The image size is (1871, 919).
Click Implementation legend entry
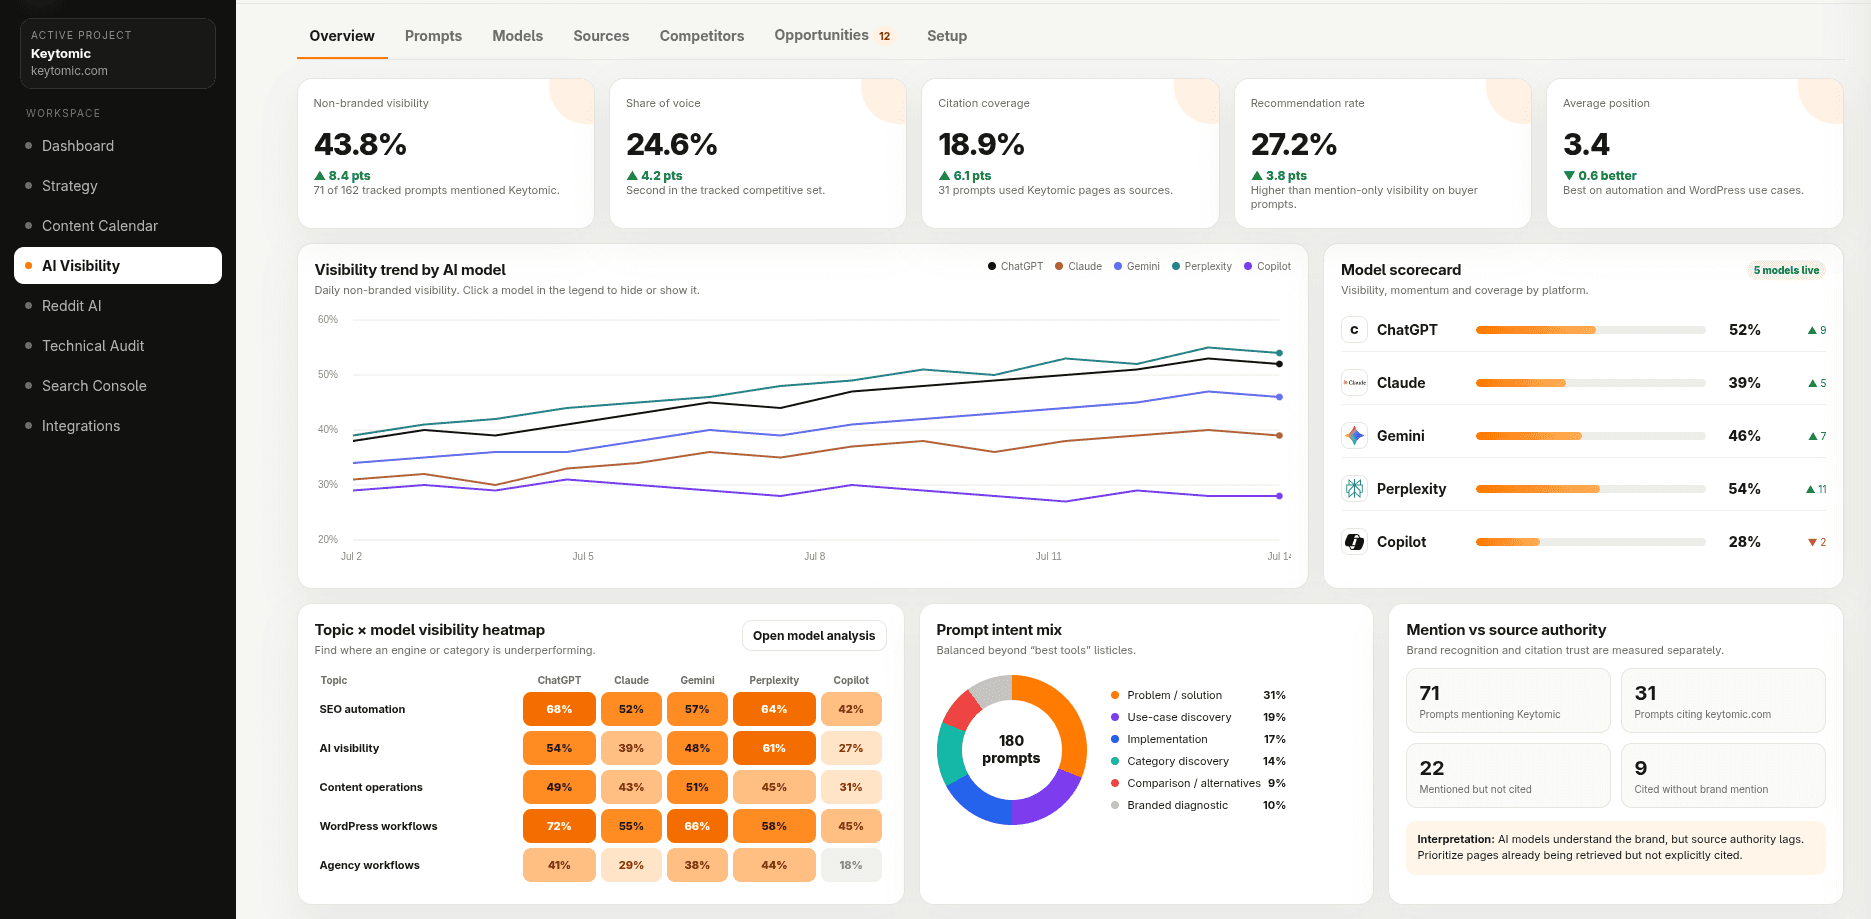pyautogui.click(x=1198, y=739)
